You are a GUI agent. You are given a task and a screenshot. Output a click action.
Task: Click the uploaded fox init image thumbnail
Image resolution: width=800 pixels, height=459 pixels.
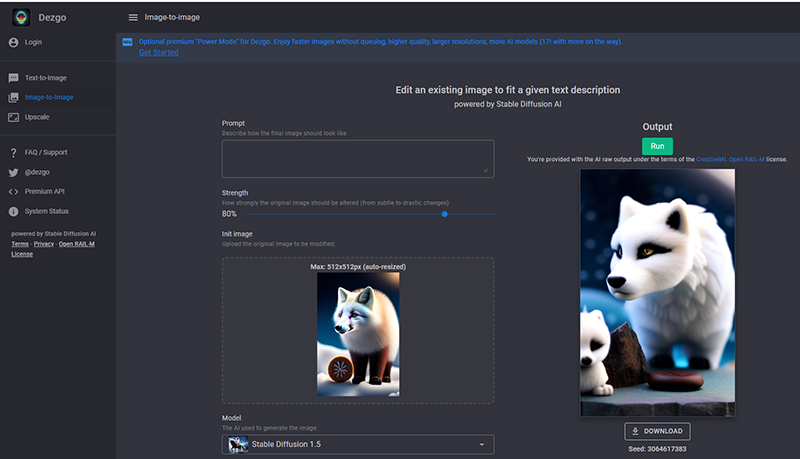pos(358,334)
